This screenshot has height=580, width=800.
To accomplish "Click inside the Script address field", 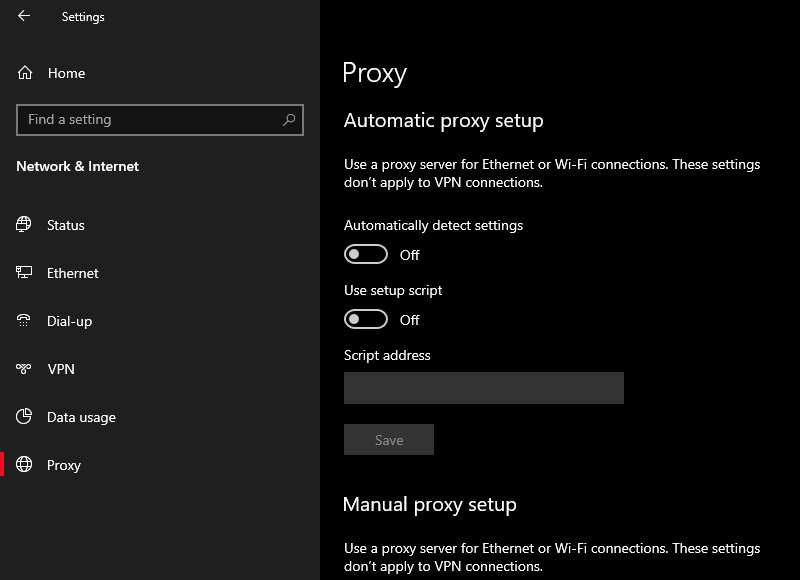I will coord(484,388).
